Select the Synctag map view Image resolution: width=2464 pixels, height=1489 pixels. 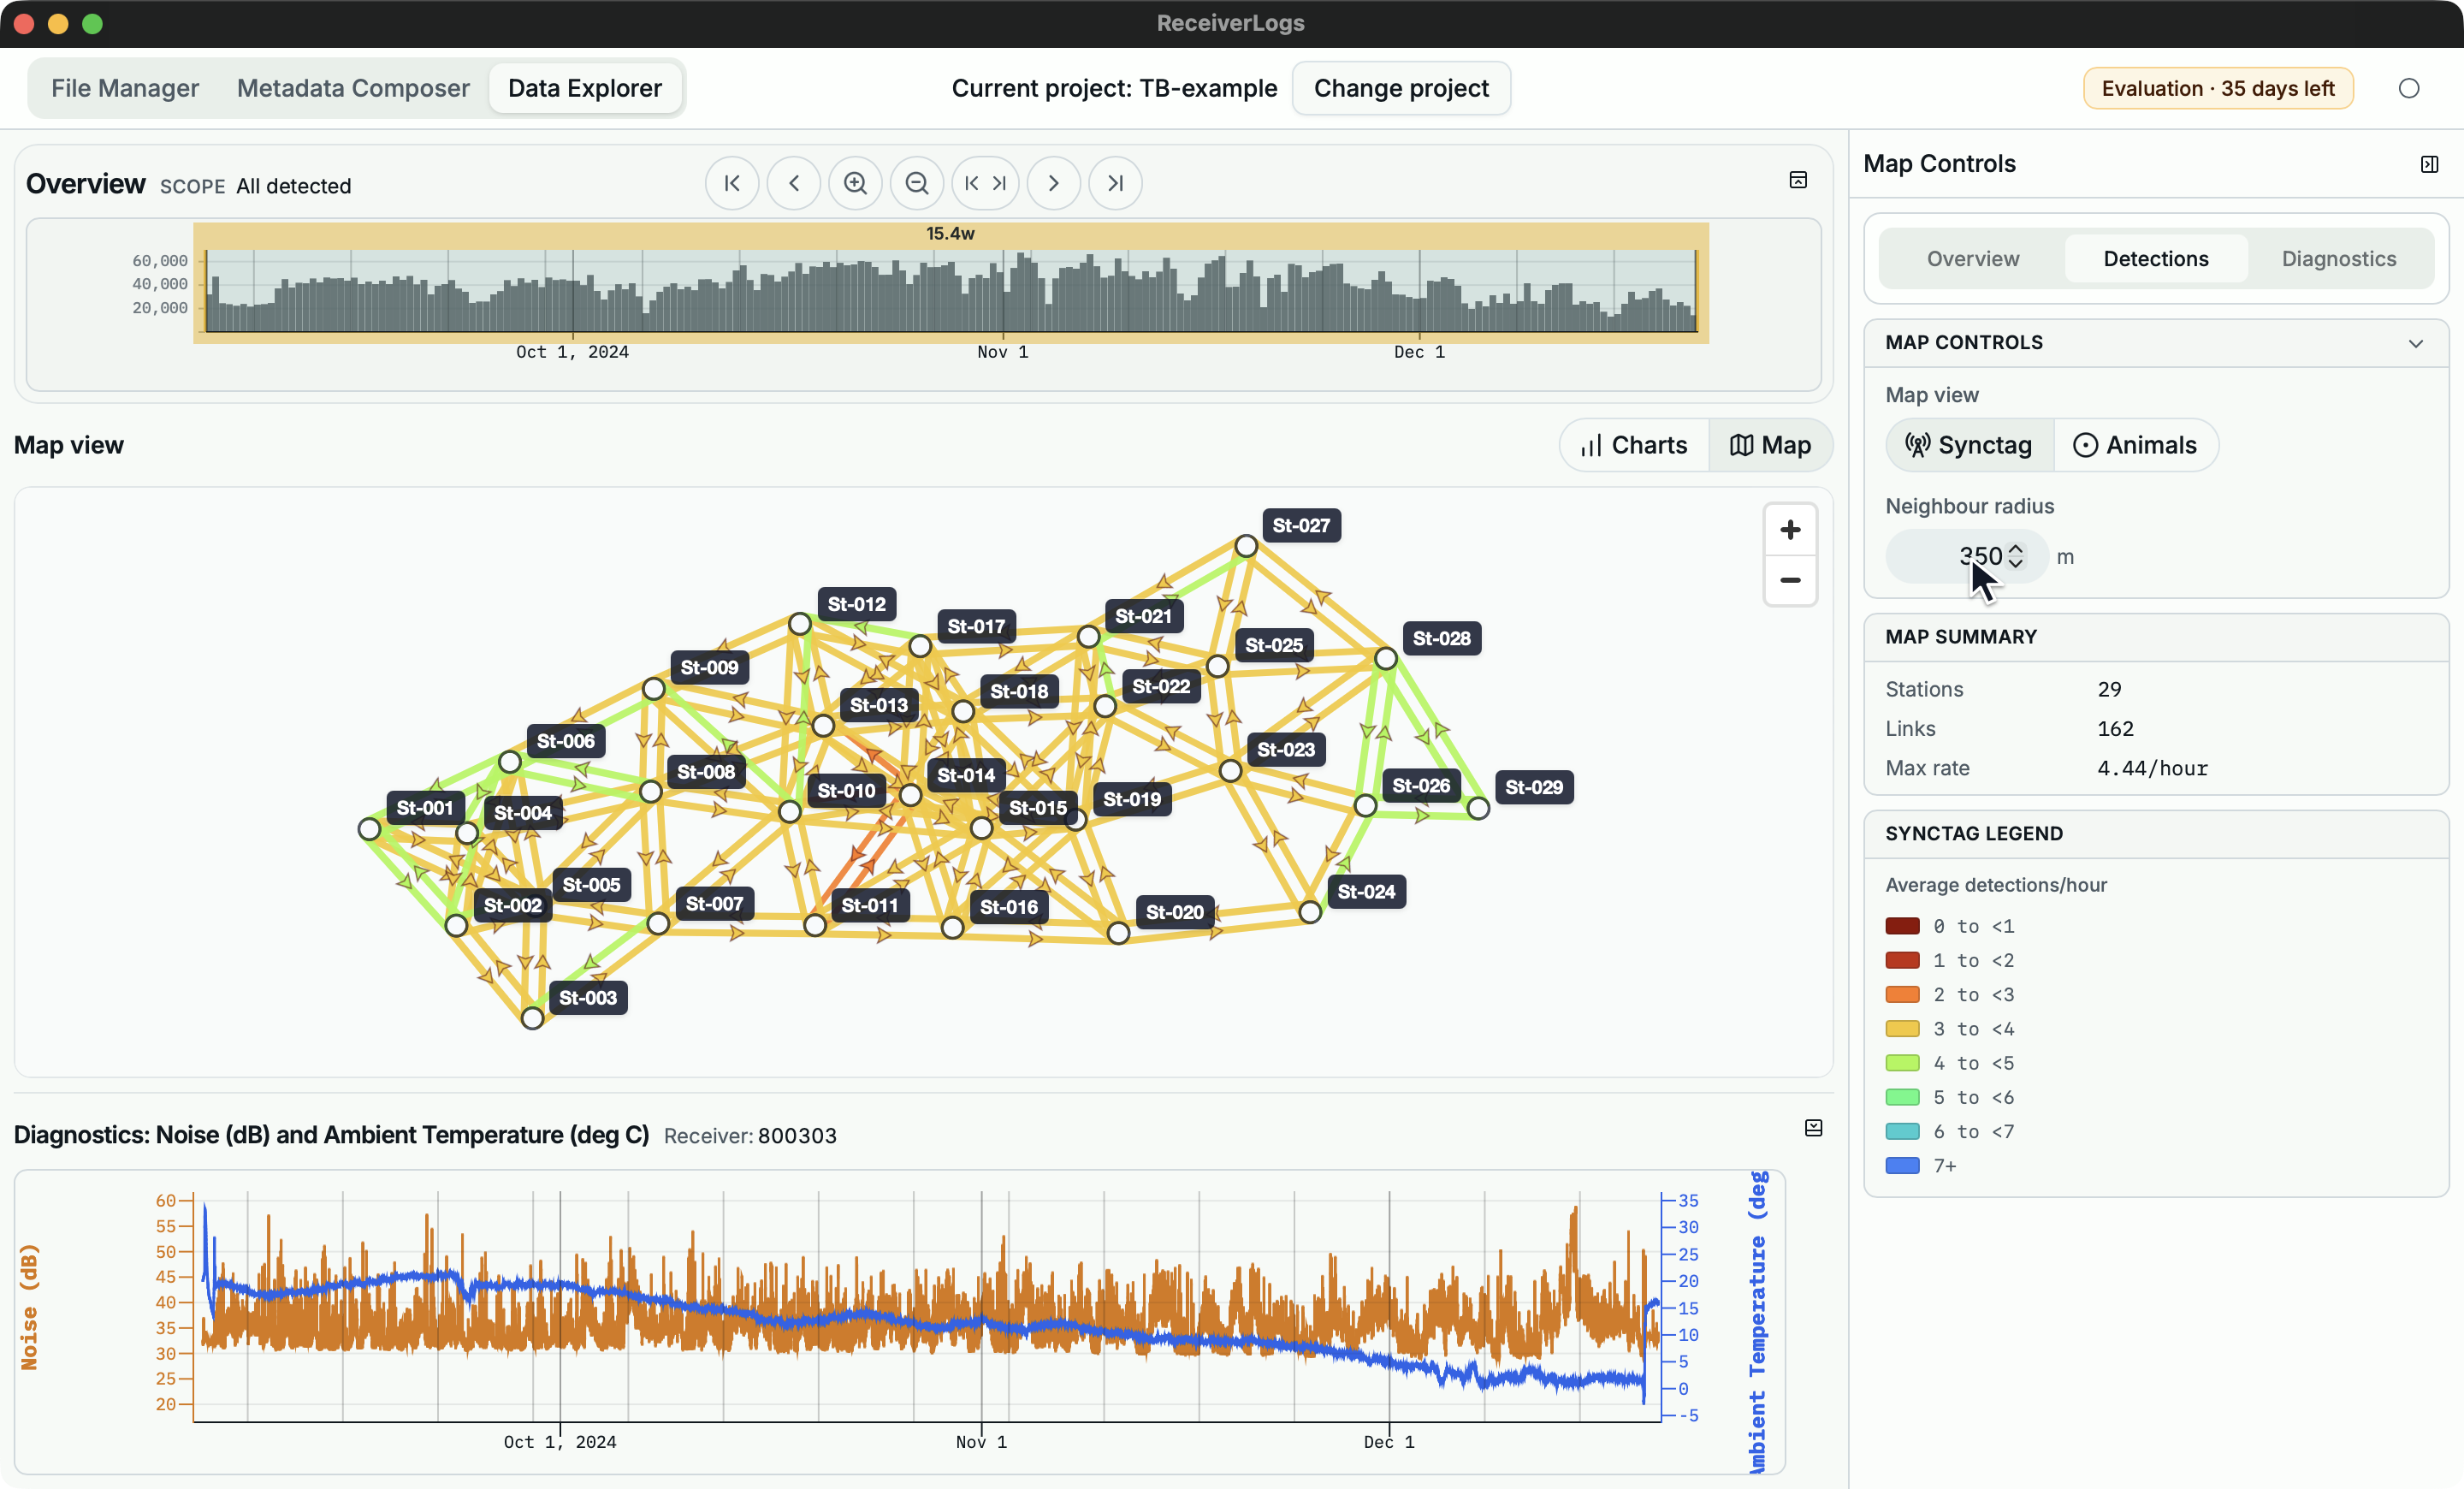pos(1969,445)
